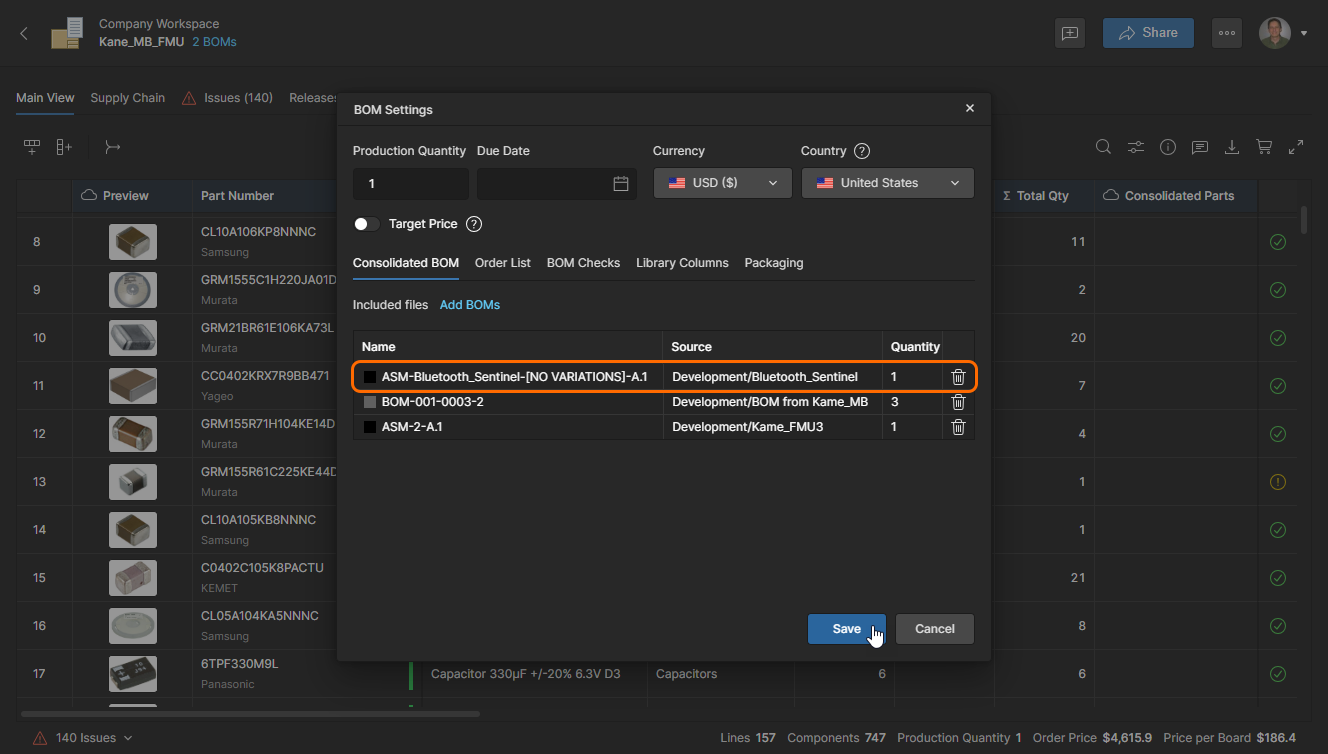This screenshot has width=1328, height=754.
Task: Click the Total Qty column header
Action: point(1043,196)
